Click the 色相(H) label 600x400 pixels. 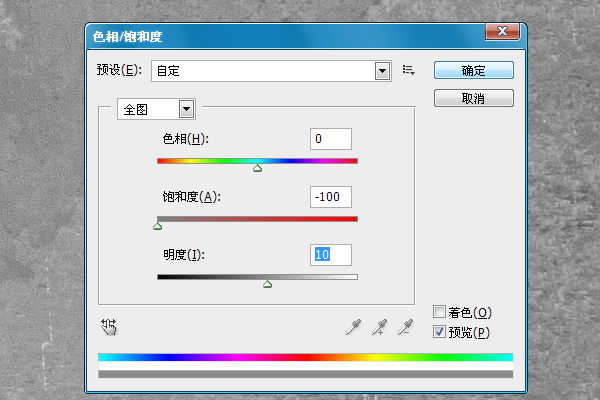click(x=186, y=139)
